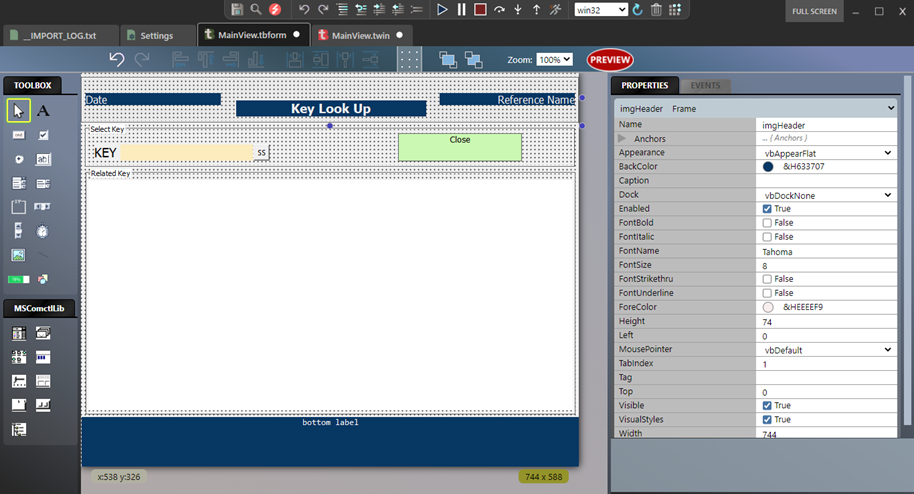Click the trash can icon in top toolbar
The width and height of the screenshot is (914, 494).
[656, 9]
